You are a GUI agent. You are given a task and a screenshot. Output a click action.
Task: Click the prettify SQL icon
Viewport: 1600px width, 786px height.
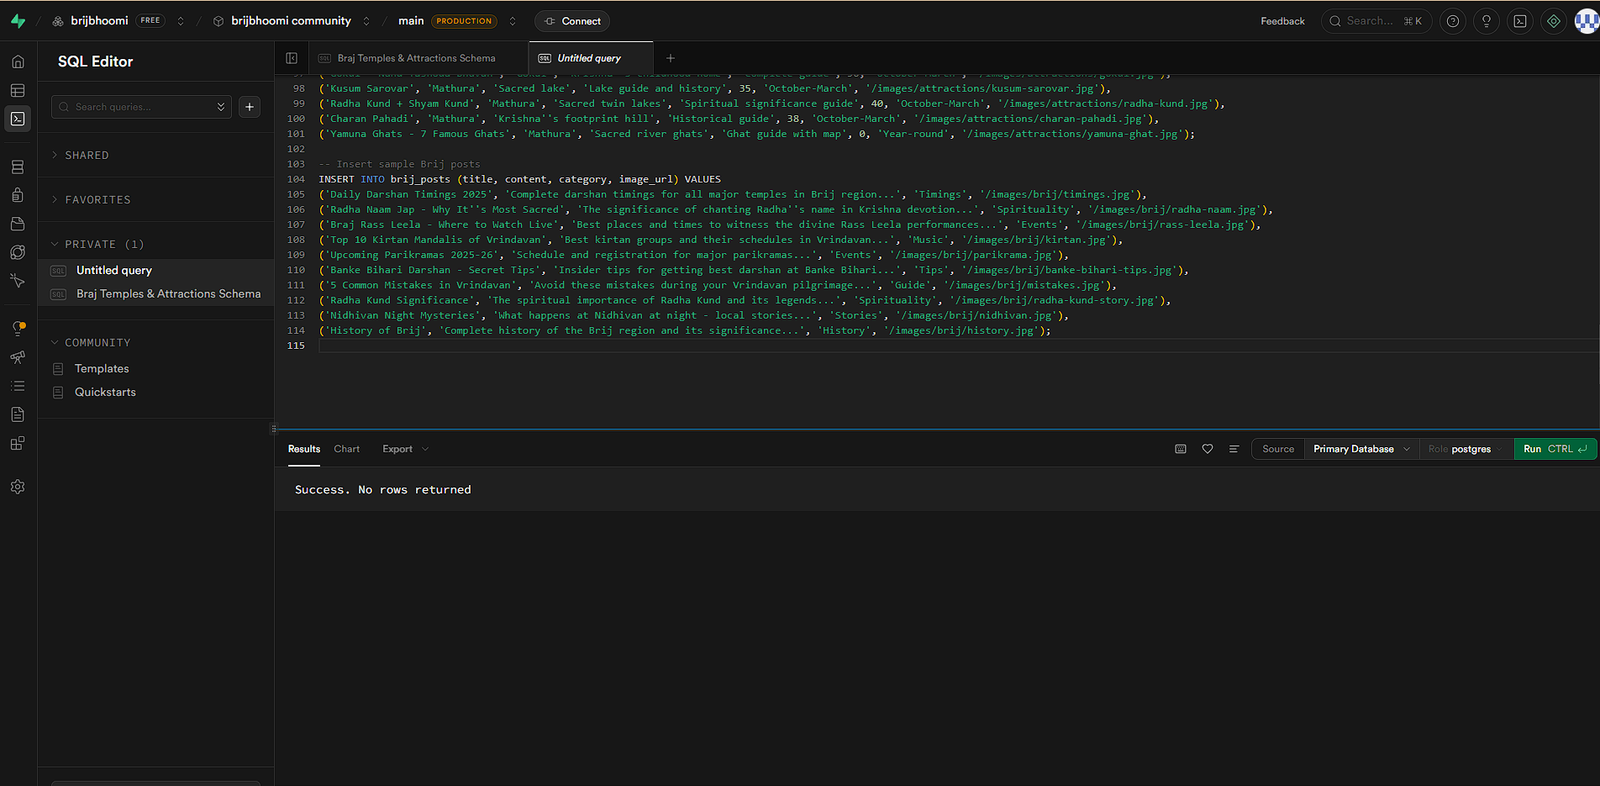pyautogui.click(x=1233, y=449)
